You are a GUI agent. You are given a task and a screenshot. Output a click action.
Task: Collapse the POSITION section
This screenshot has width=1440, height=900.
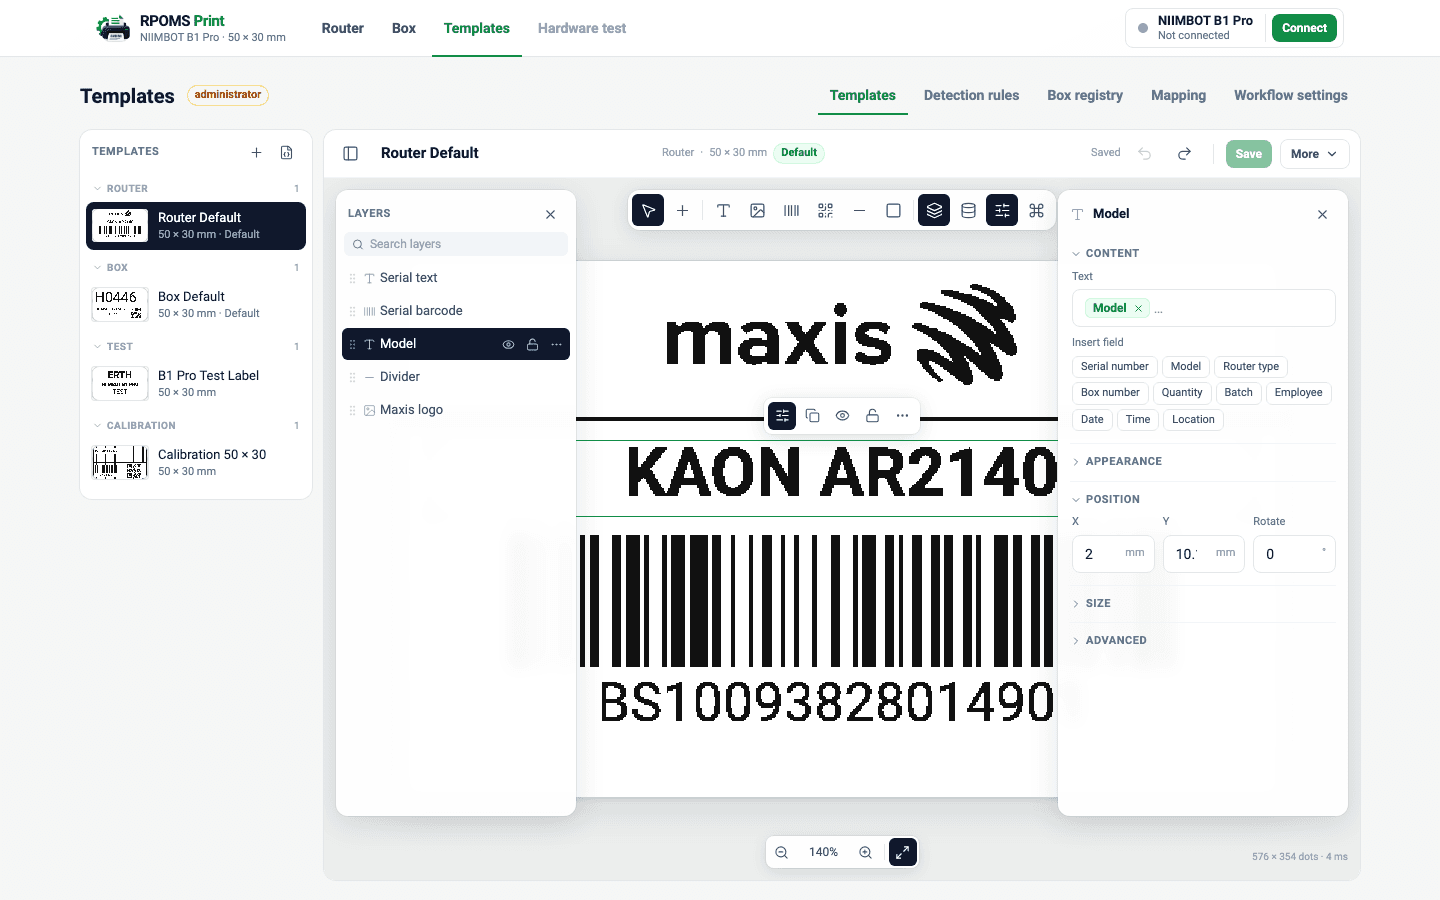1106,499
